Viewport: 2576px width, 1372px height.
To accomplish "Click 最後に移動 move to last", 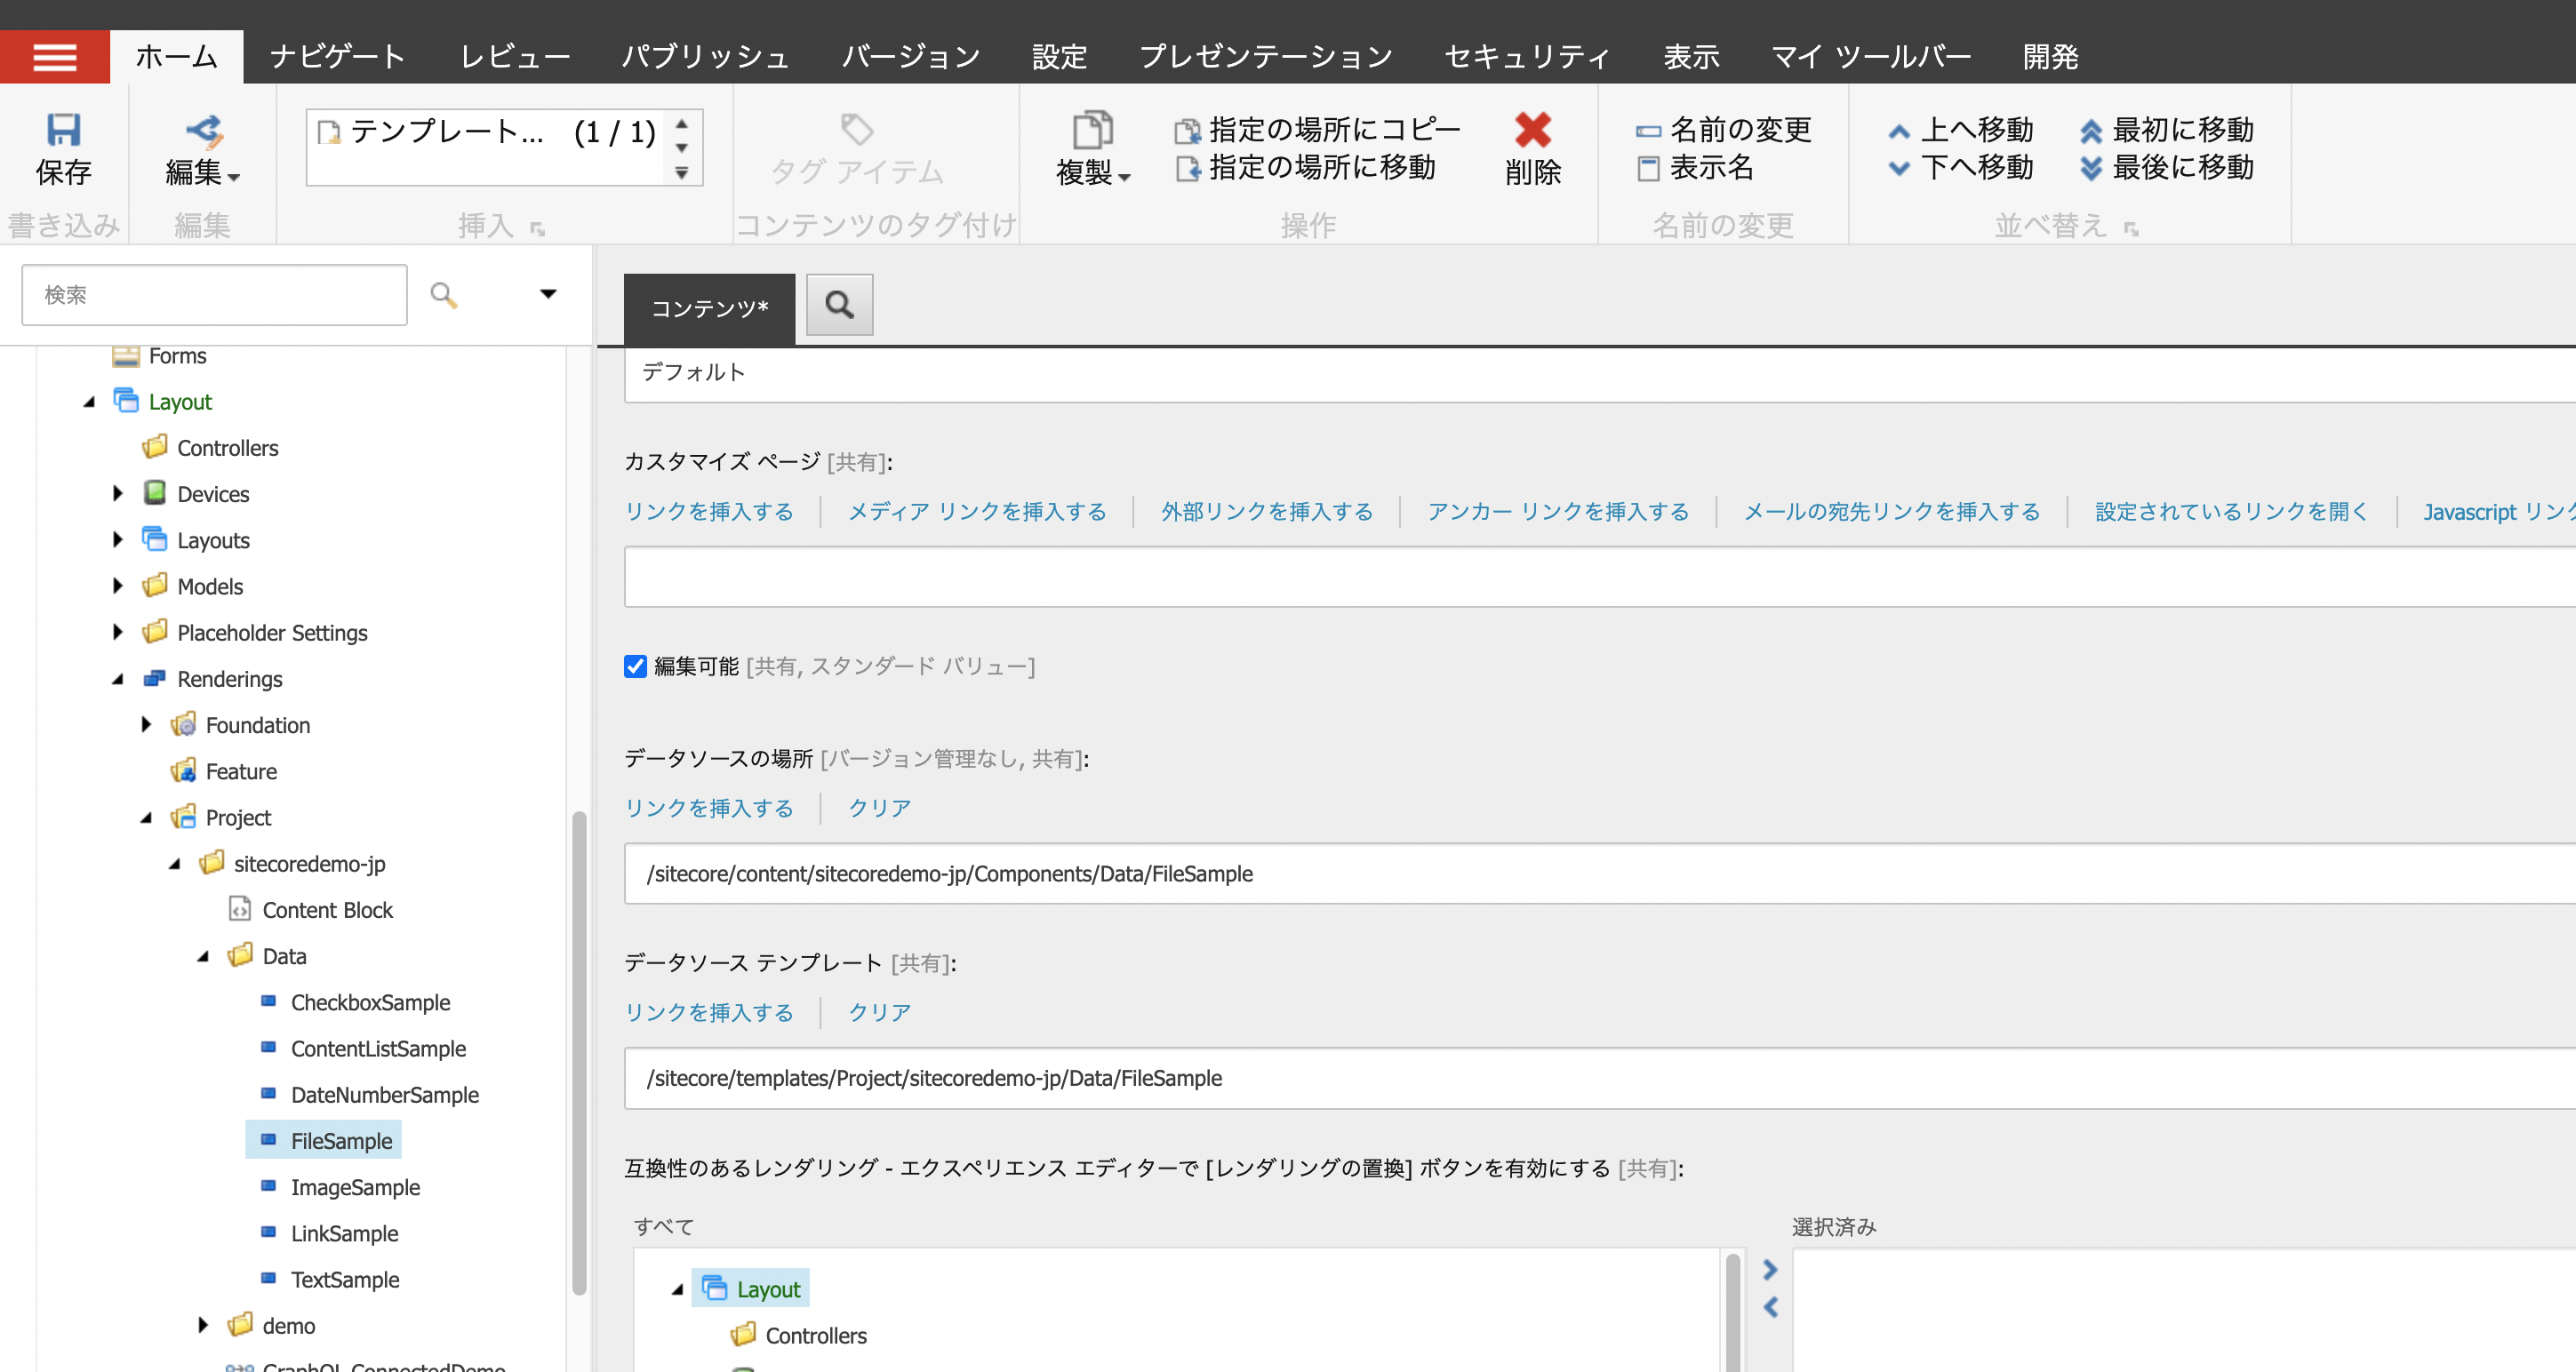I will 2166,167.
